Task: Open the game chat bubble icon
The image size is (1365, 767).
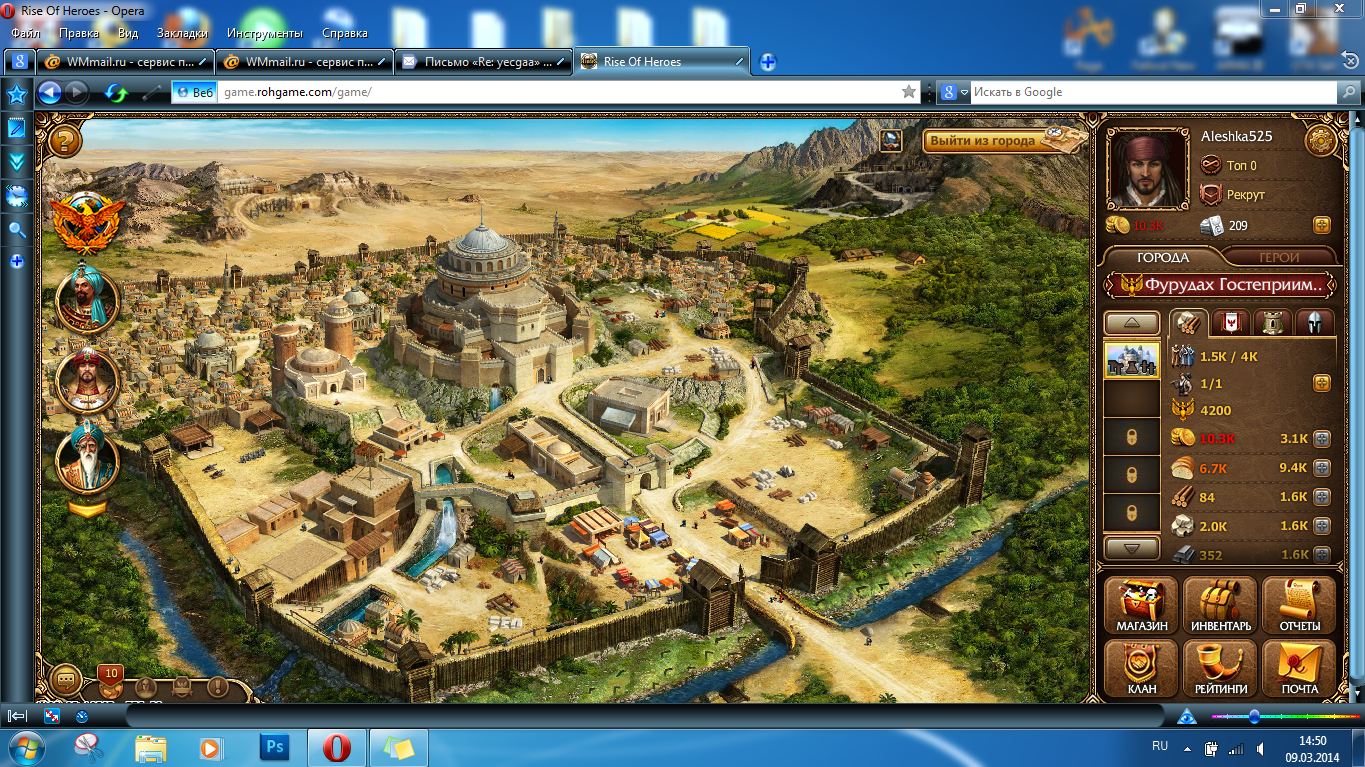Action: coord(67,680)
